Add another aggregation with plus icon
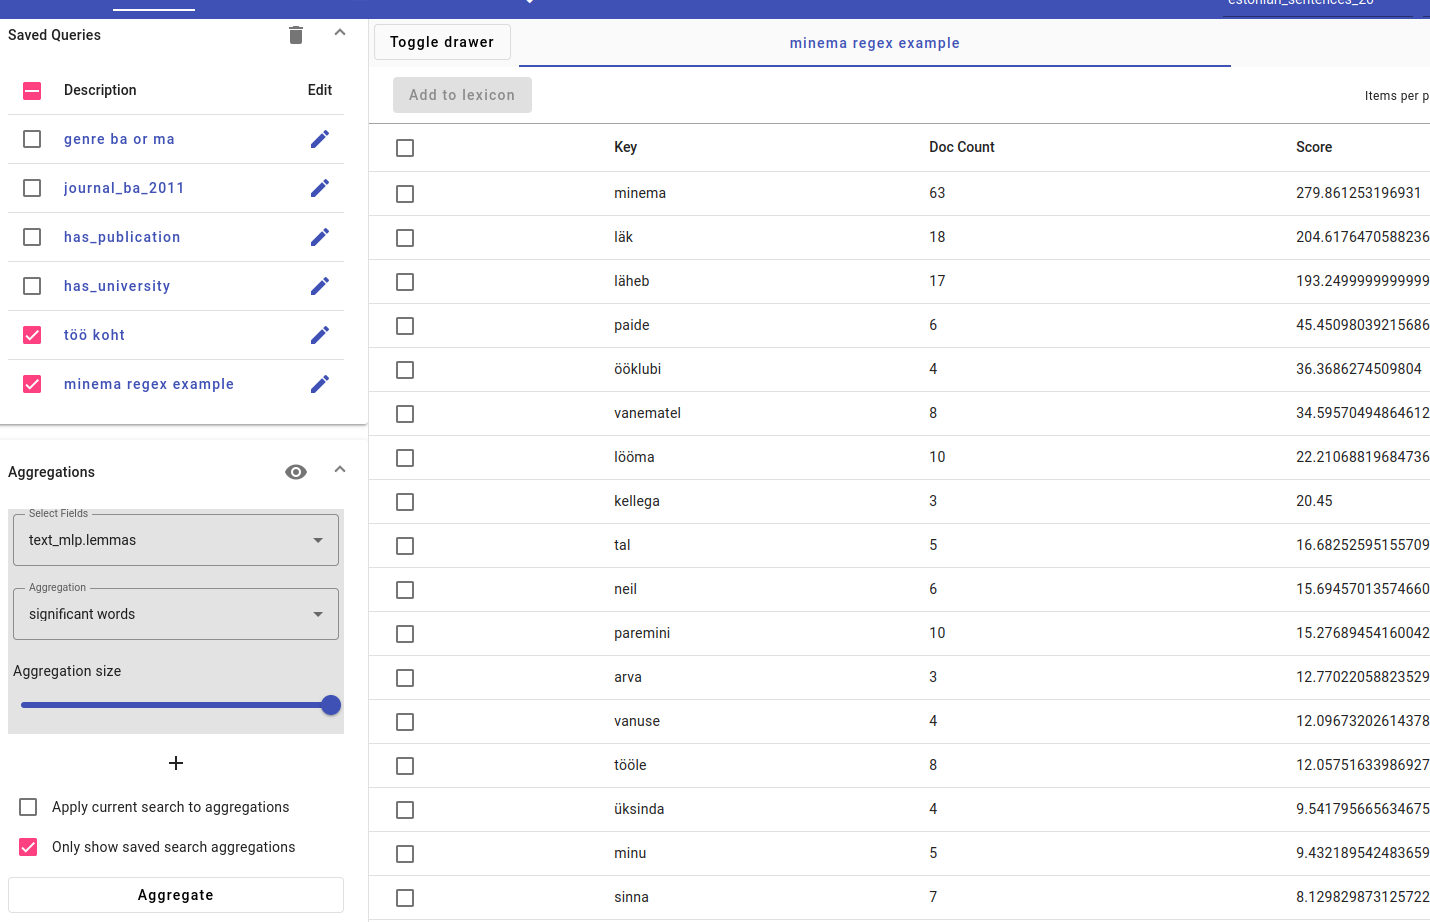The width and height of the screenshot is (1430, 922). 176,763
